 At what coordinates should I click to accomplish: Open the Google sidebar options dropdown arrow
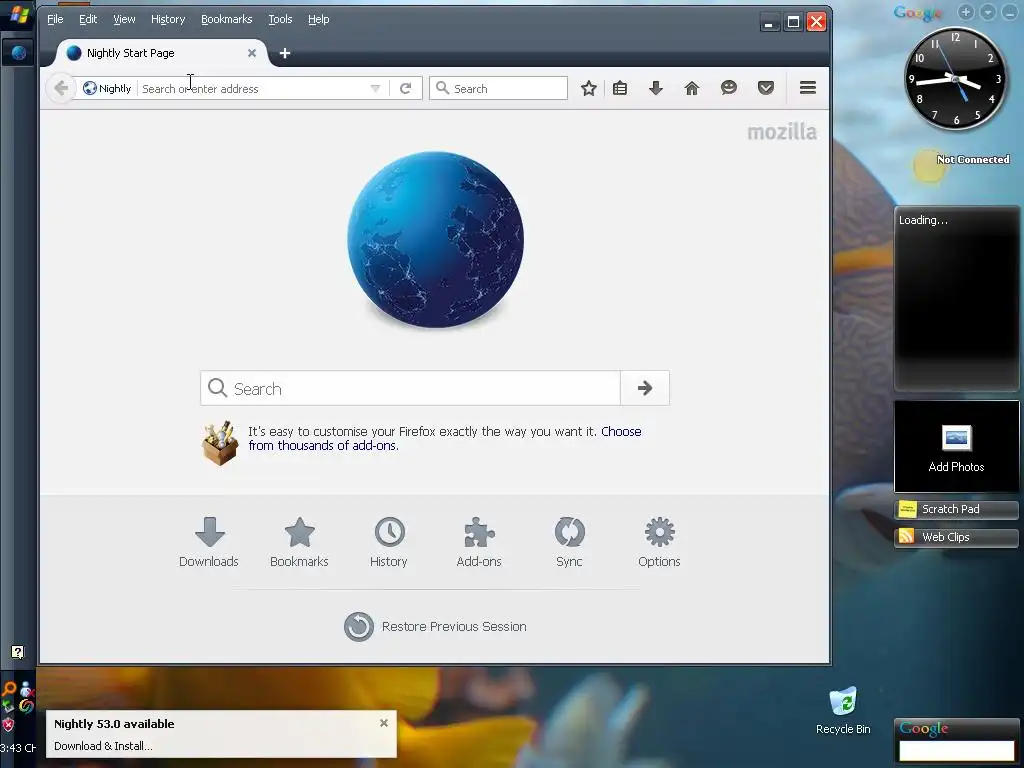pos(988,12)
